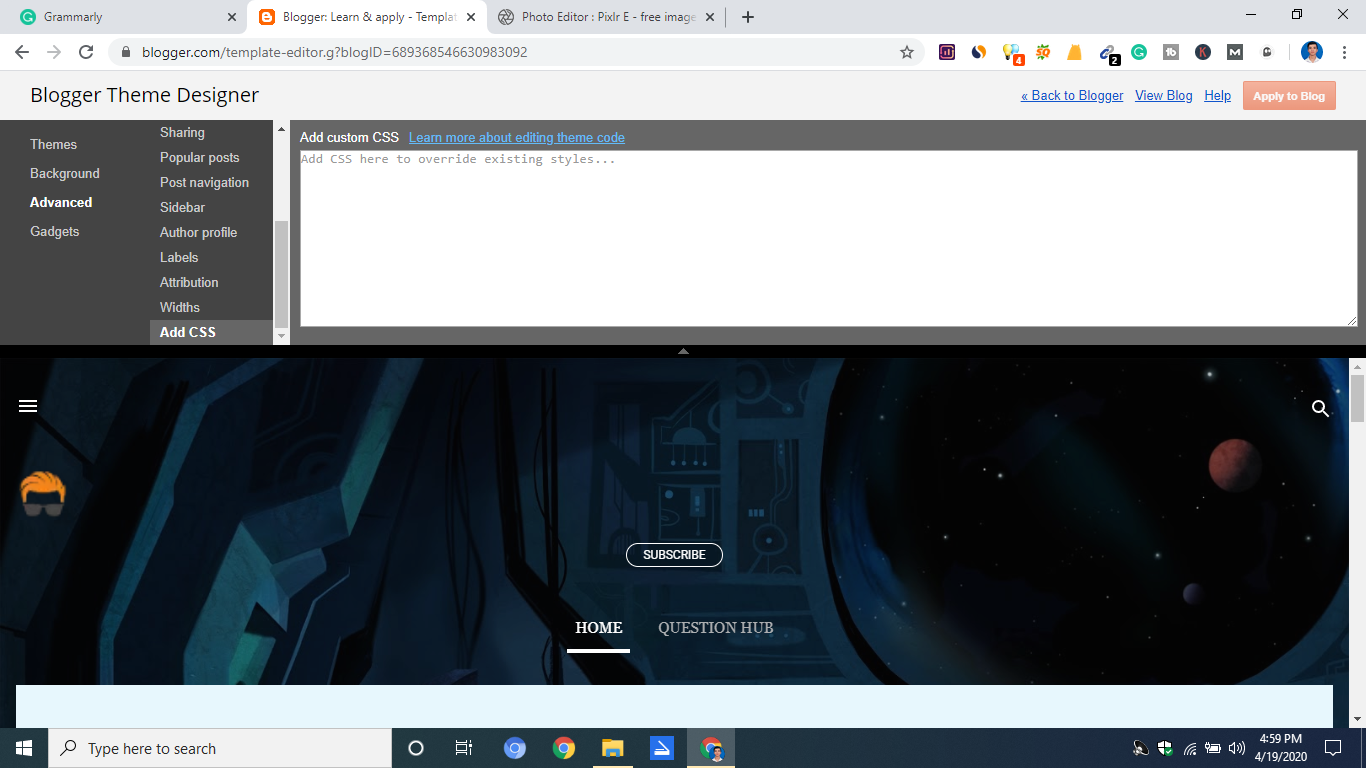Open the Keywords Everywhere K extension
Image resolution: width=1366 pixels, height=768 pixels.
point(1203,52)
